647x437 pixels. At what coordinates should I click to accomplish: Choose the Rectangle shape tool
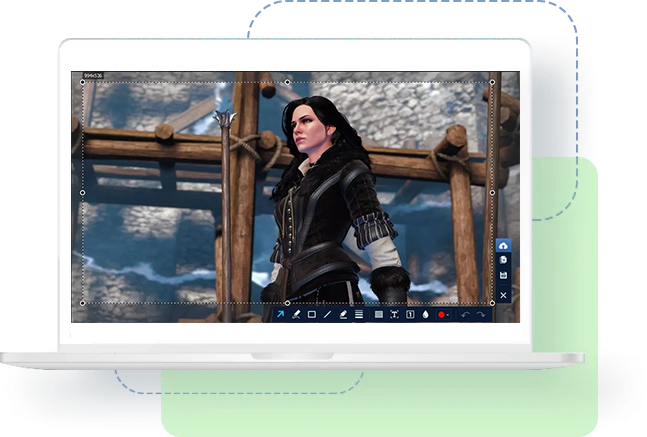[x=311, y=314]
